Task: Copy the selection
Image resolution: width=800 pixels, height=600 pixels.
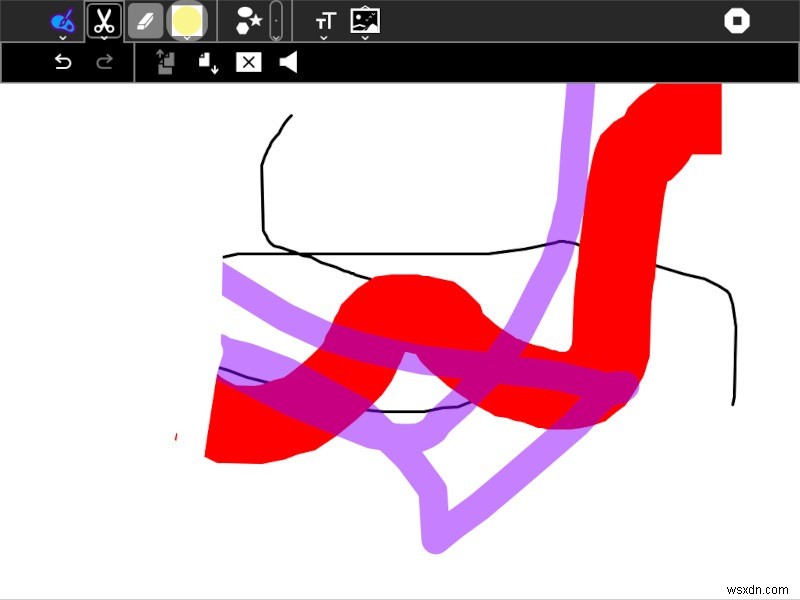Action: tap(165, 62)
